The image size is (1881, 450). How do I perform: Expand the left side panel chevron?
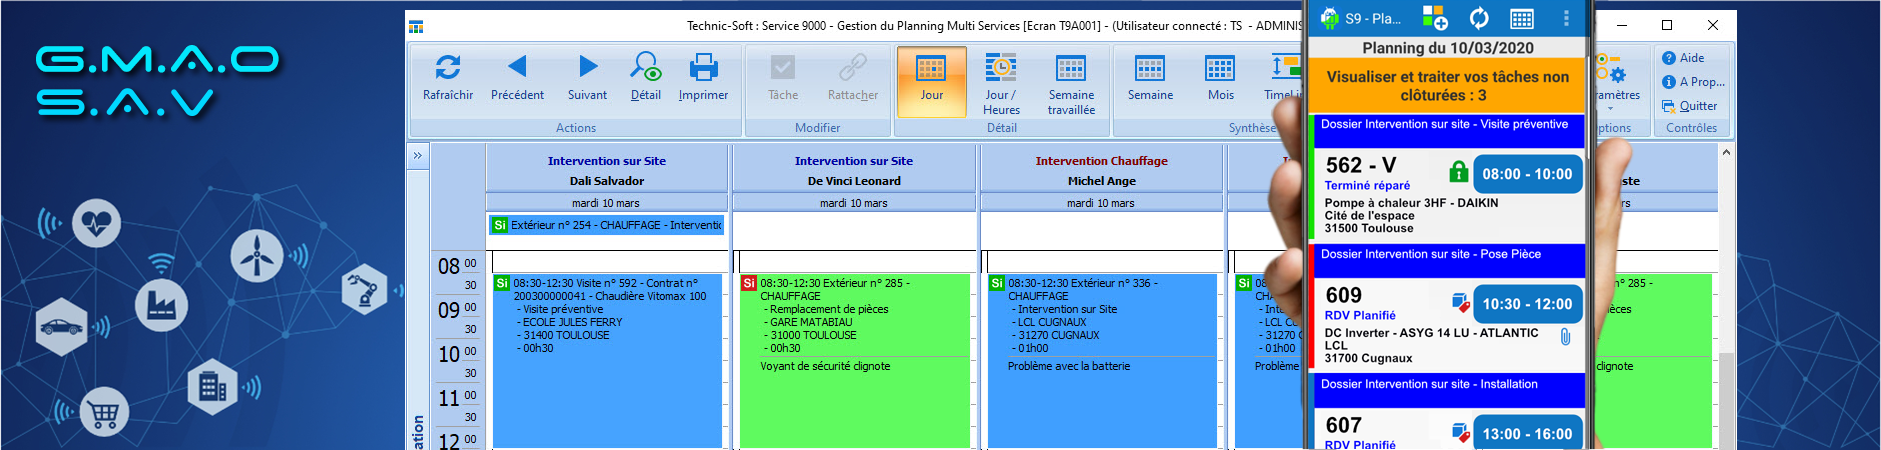click(x=418, y=155)
